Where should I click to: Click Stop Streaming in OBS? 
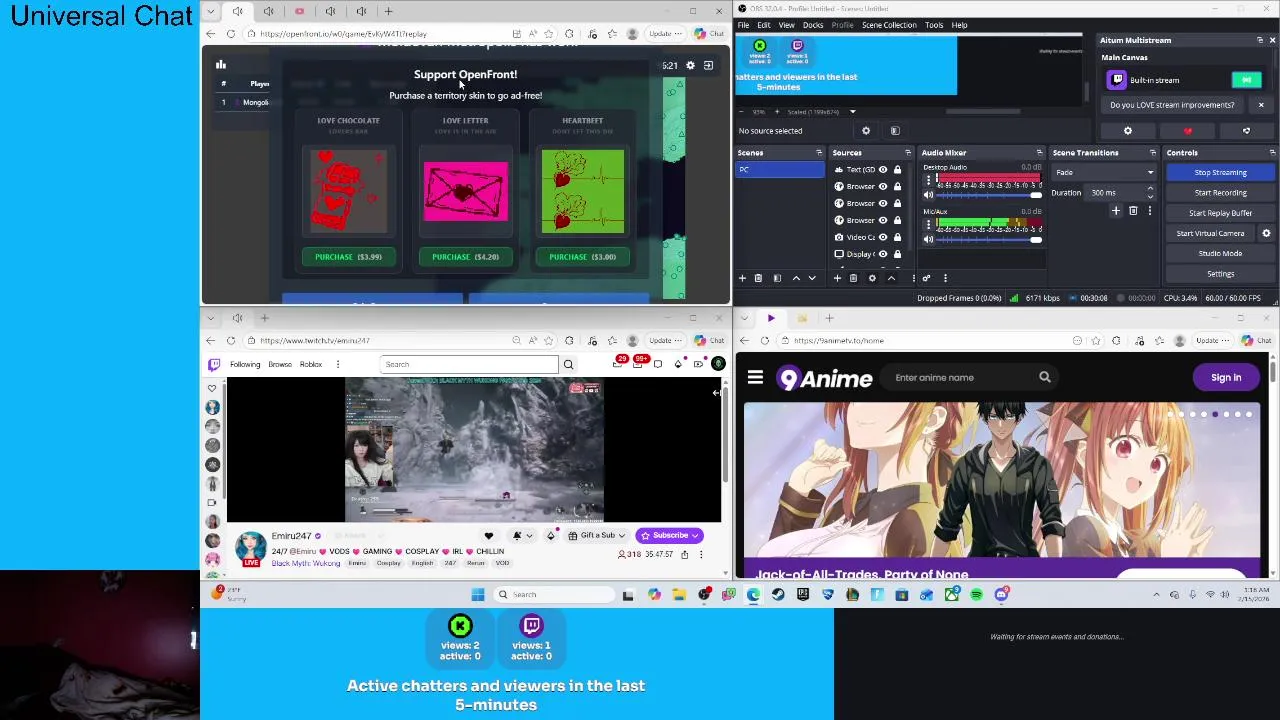click(1220, 172)
